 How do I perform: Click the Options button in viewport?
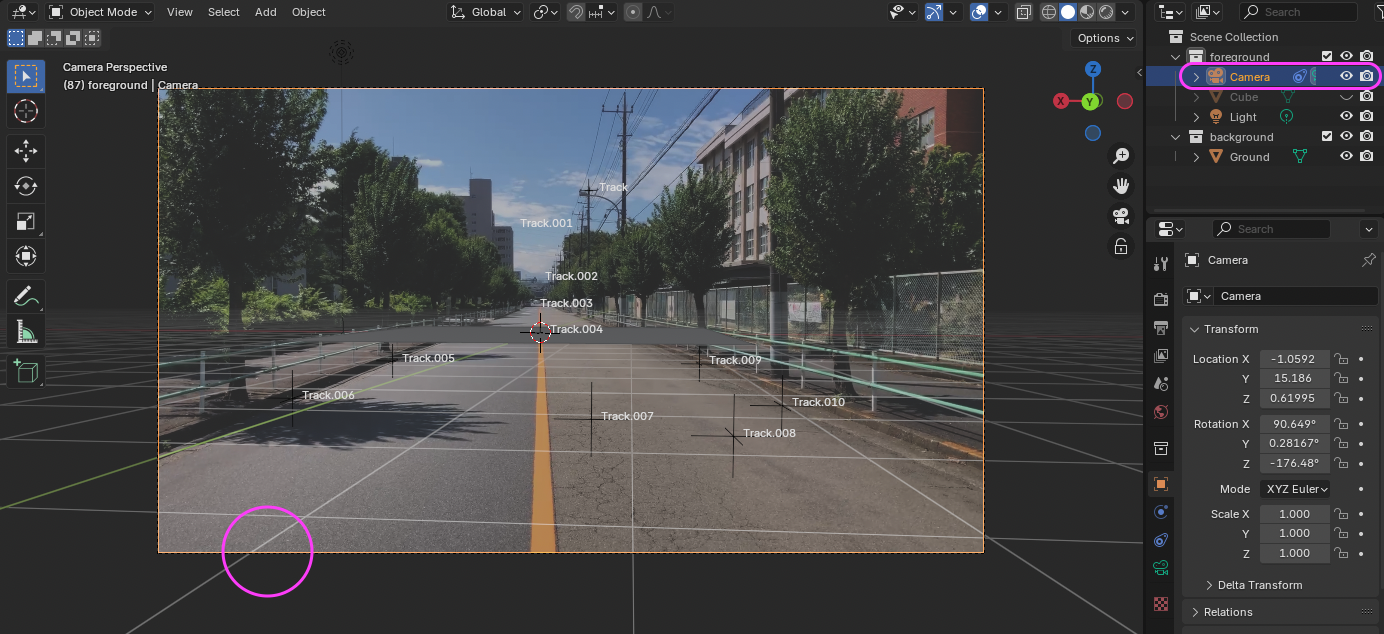click(x=1104, y=38)
